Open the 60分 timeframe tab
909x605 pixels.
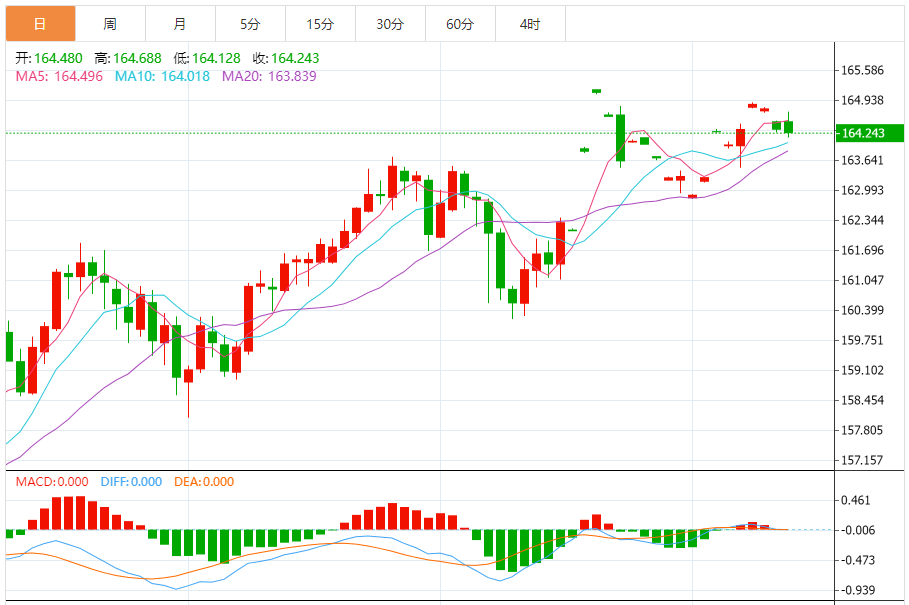click(x=460, y=24)
